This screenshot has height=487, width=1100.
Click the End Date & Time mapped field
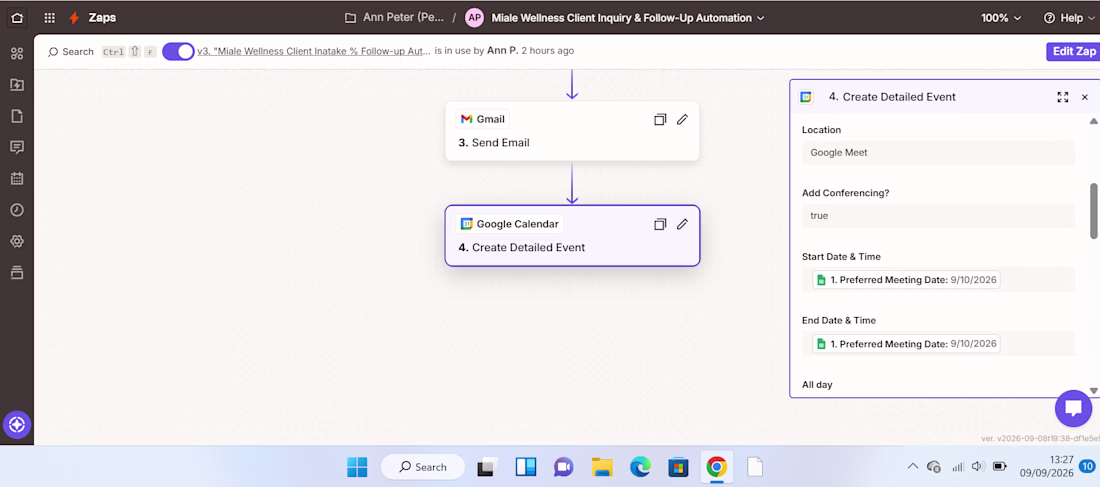[939, 343]
